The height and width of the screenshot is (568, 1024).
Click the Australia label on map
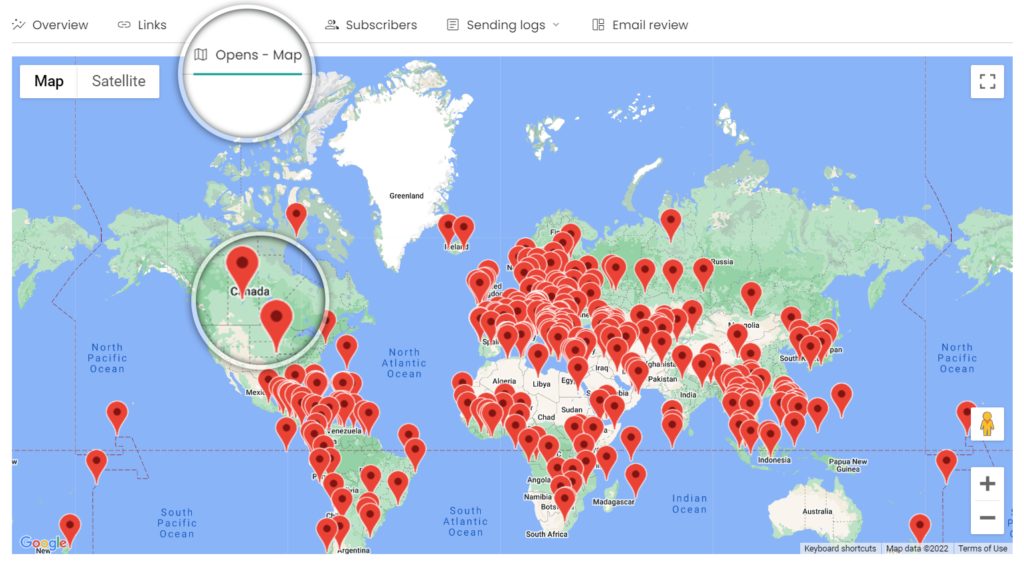point(817,511)
